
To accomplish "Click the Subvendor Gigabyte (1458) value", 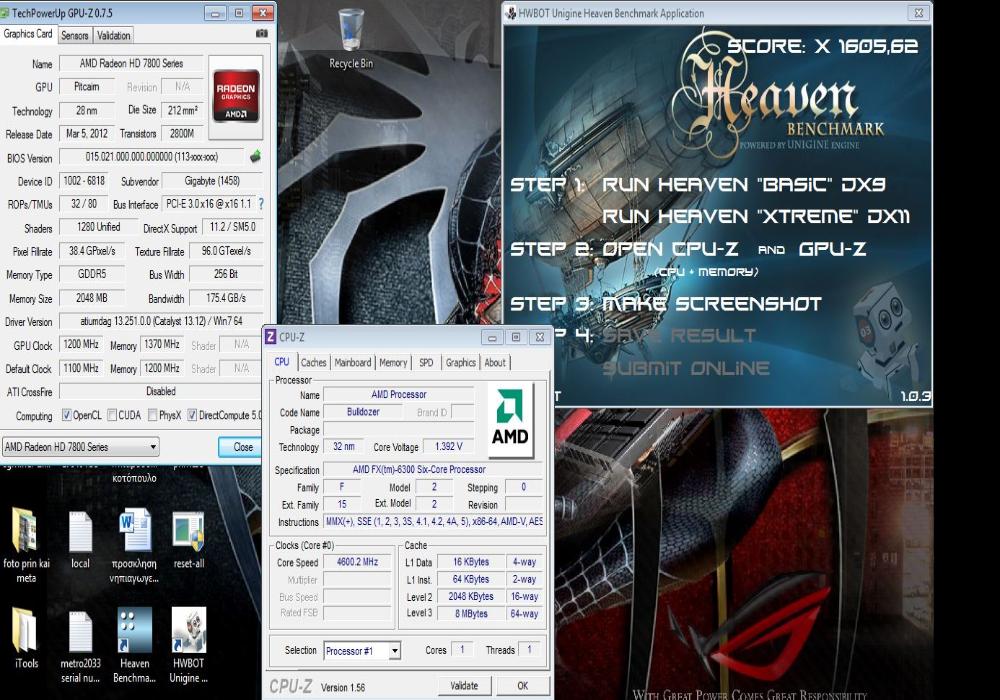I will [212, 181].
